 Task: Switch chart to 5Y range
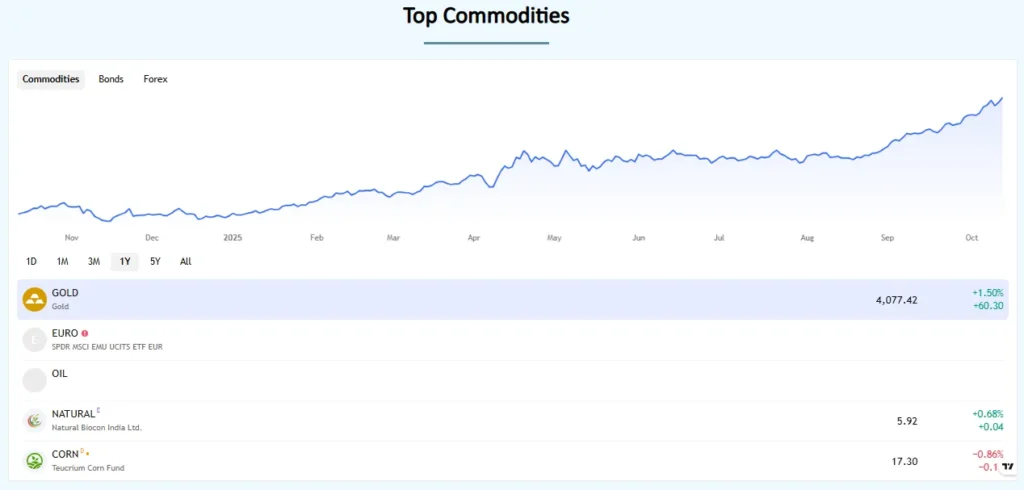[155, 262]
